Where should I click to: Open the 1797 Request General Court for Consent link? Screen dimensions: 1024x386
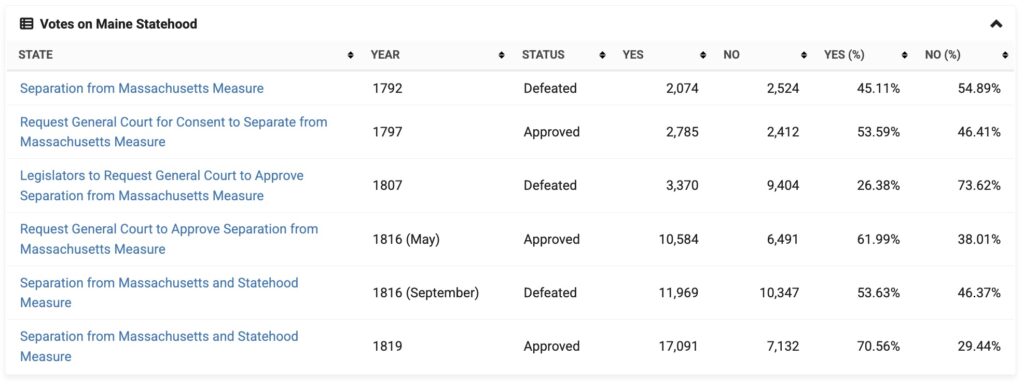[x=174, y=132]
